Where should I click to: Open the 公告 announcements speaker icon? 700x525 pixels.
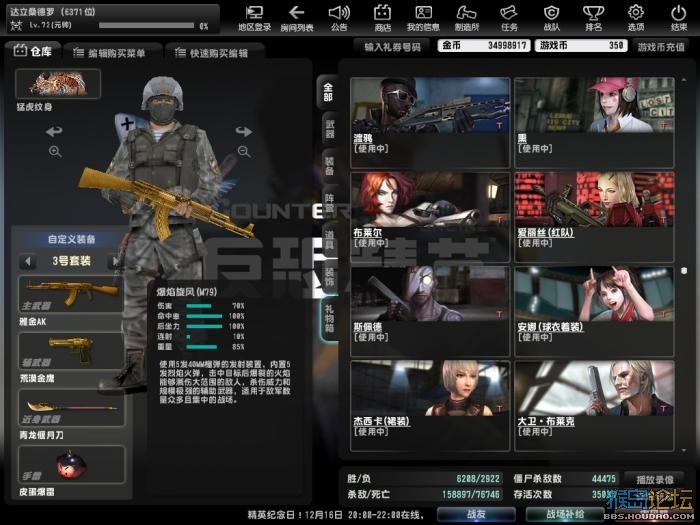(339, 18)
